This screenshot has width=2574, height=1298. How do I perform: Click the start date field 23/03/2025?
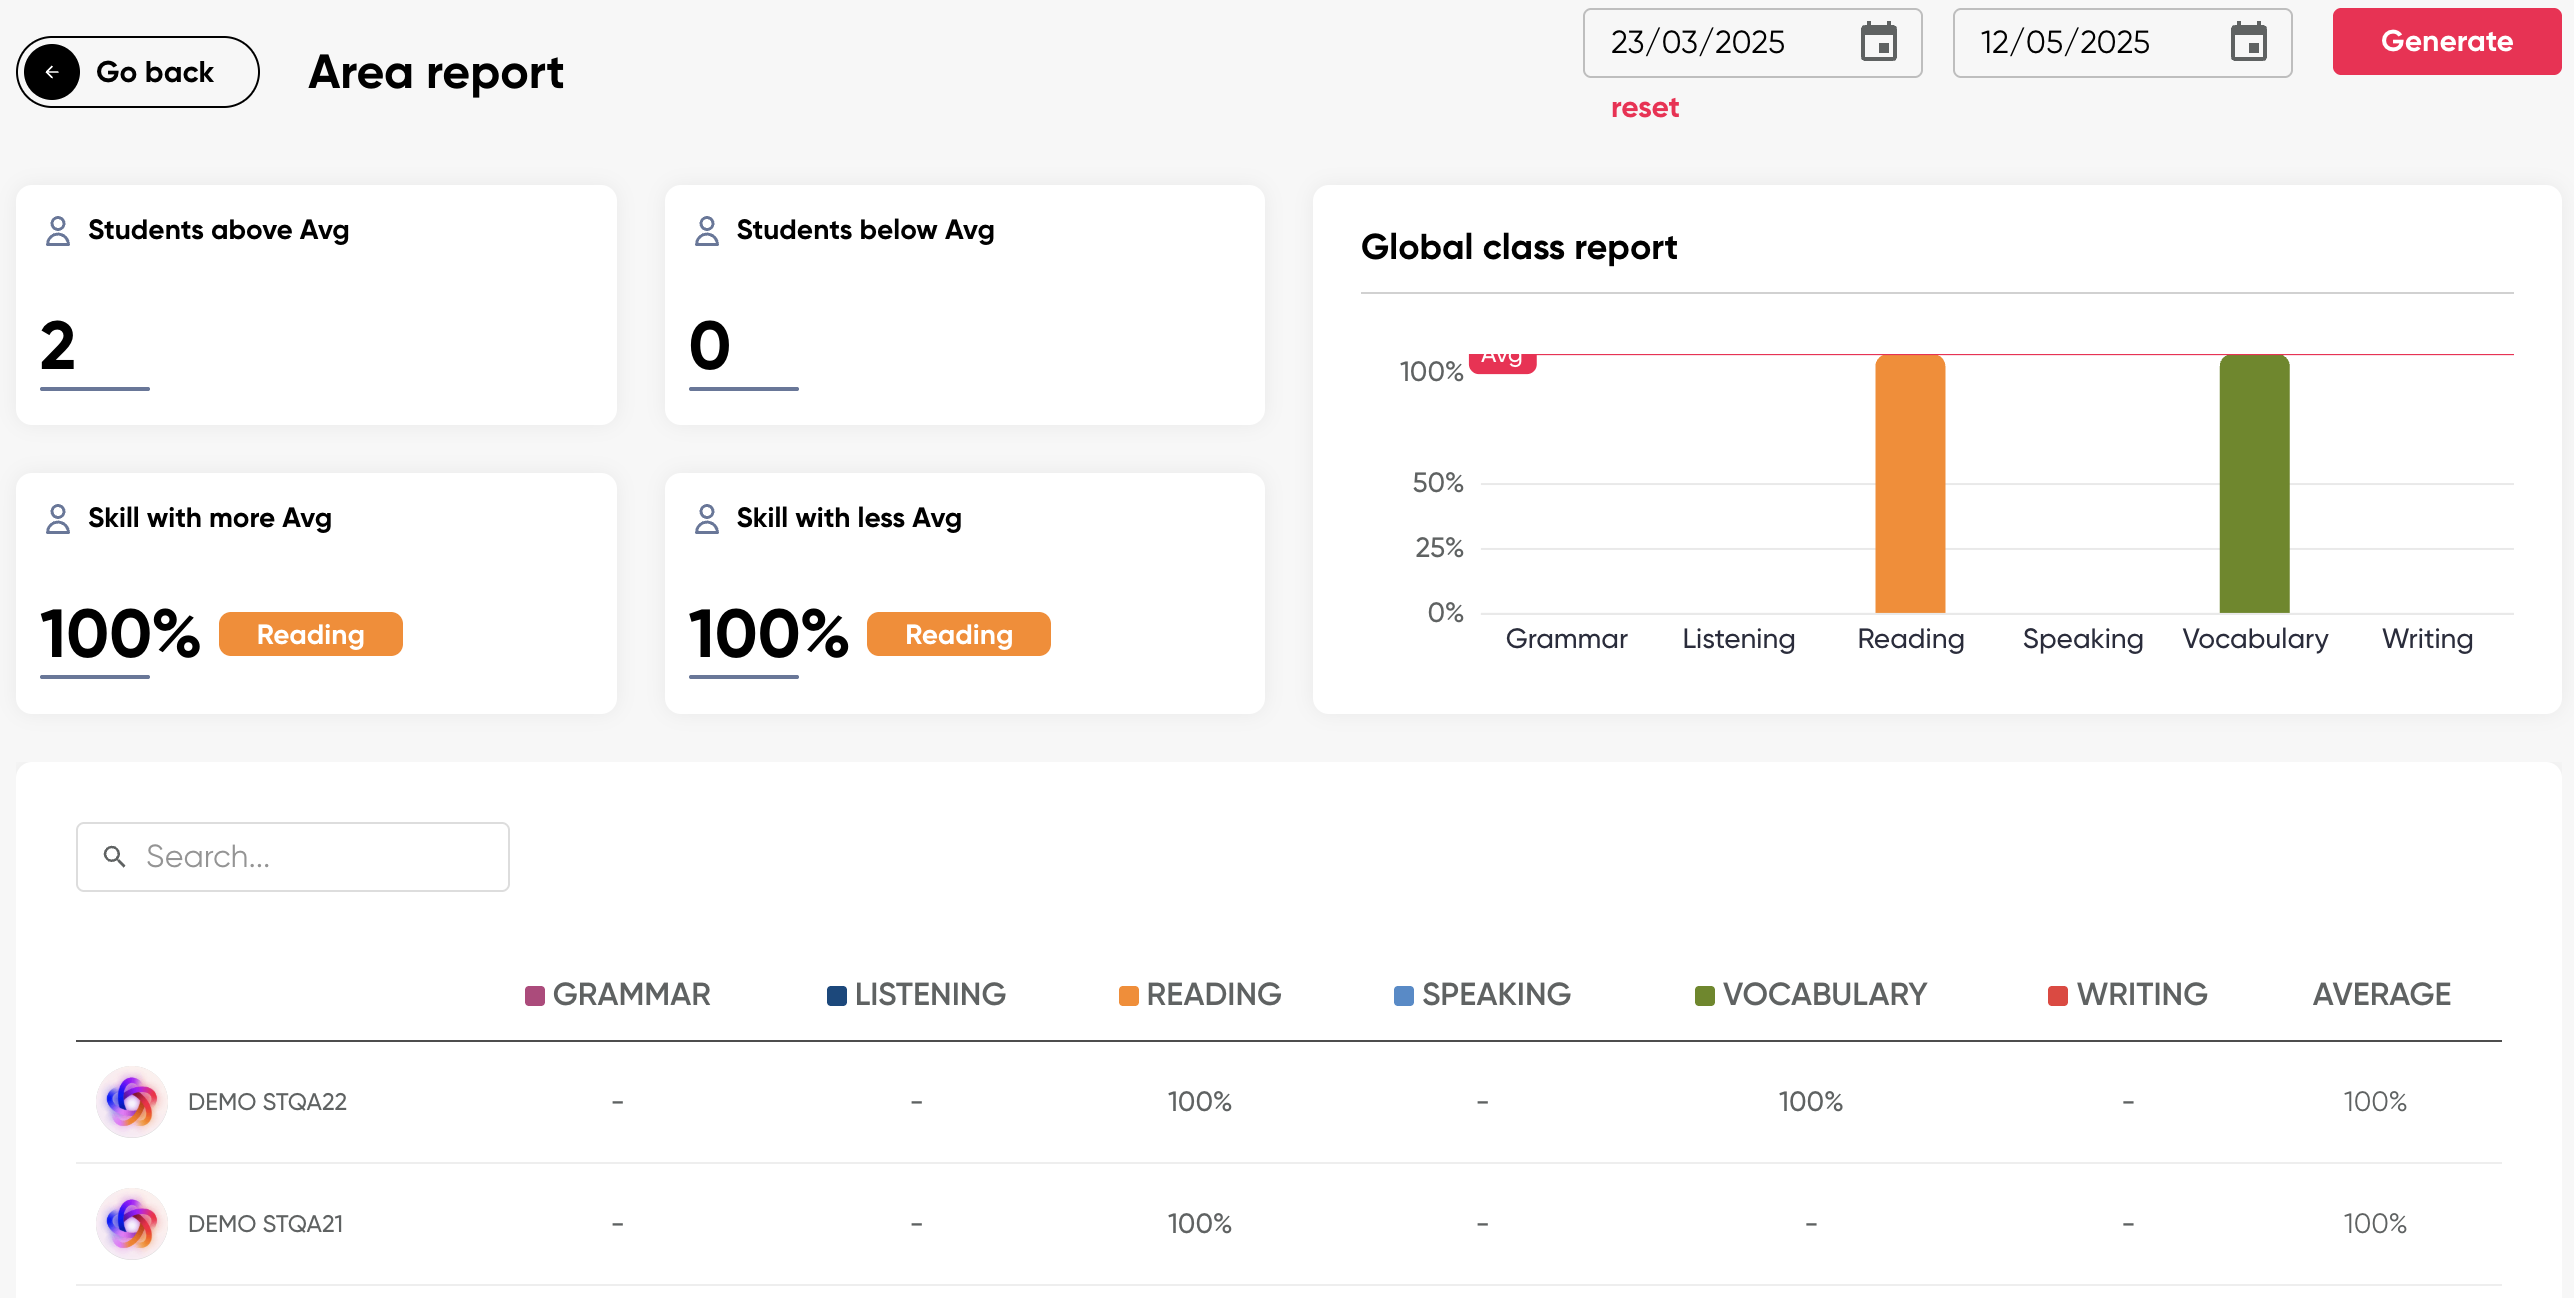1700,42
